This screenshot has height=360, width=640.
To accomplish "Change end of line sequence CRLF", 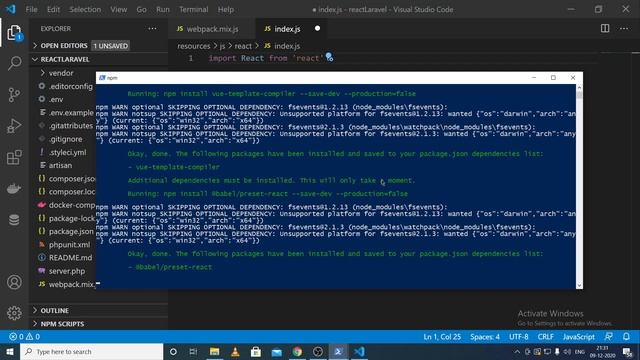I will 545,337.
